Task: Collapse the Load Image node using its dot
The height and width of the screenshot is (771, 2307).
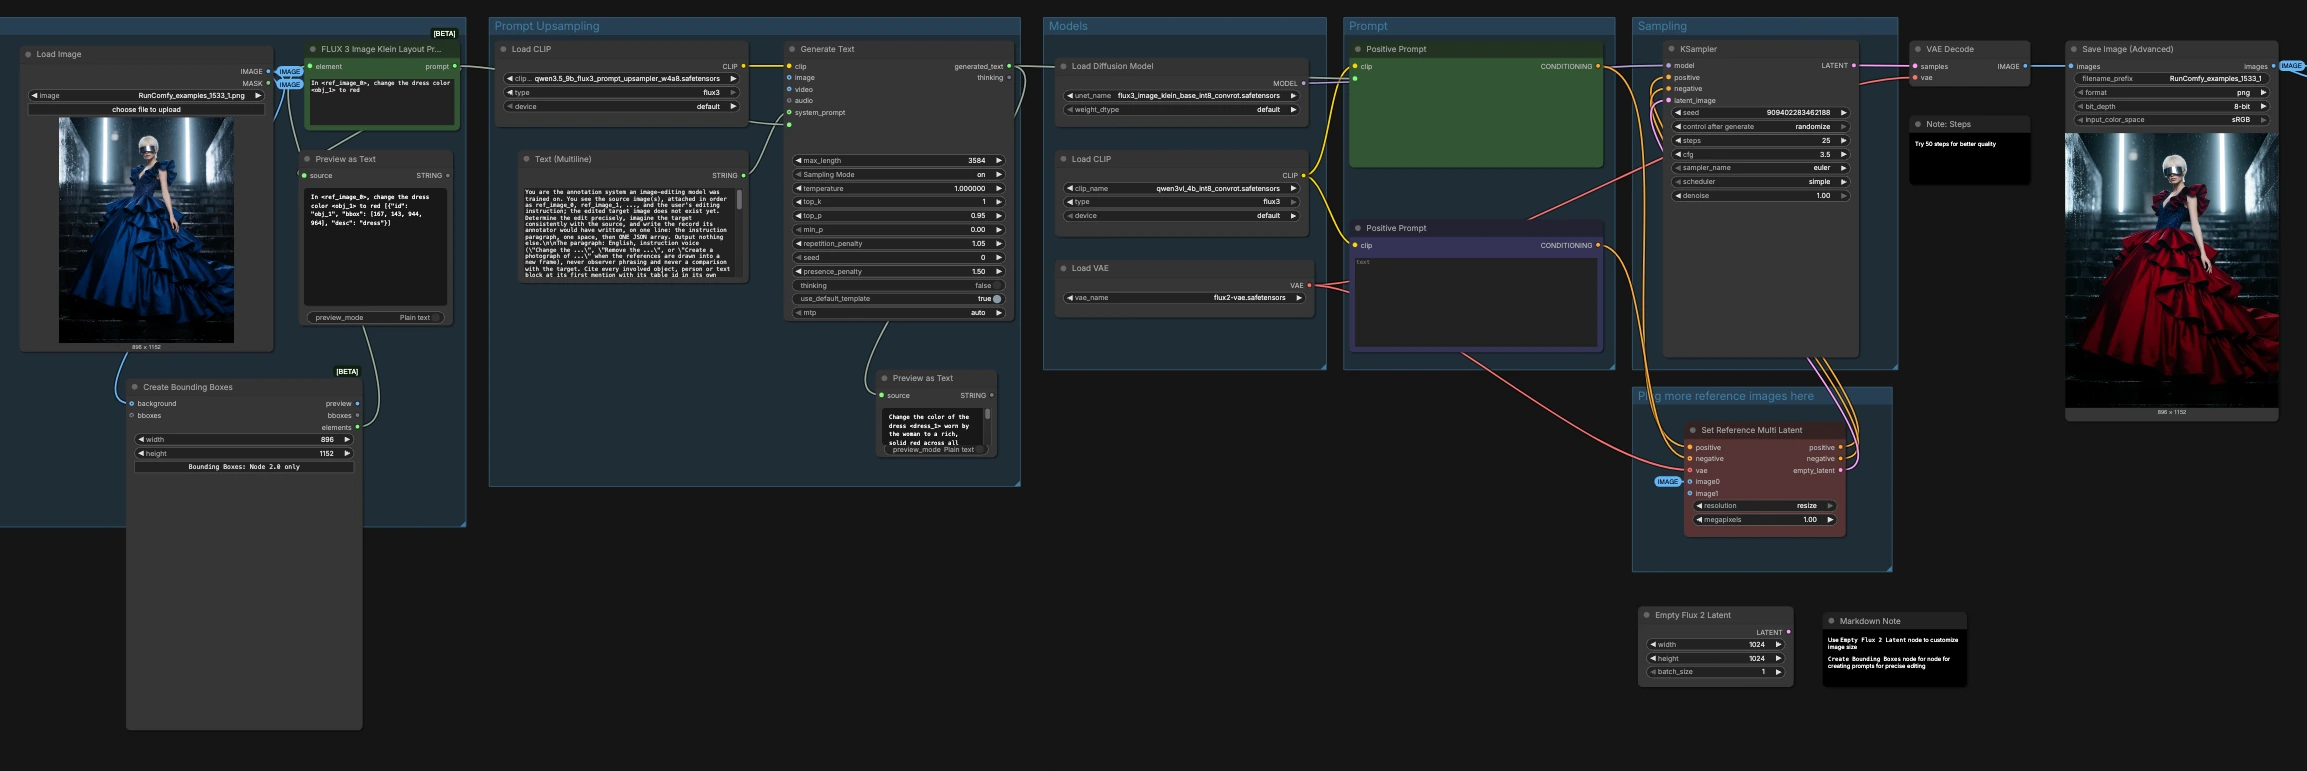Action: (x=28, y=54)
